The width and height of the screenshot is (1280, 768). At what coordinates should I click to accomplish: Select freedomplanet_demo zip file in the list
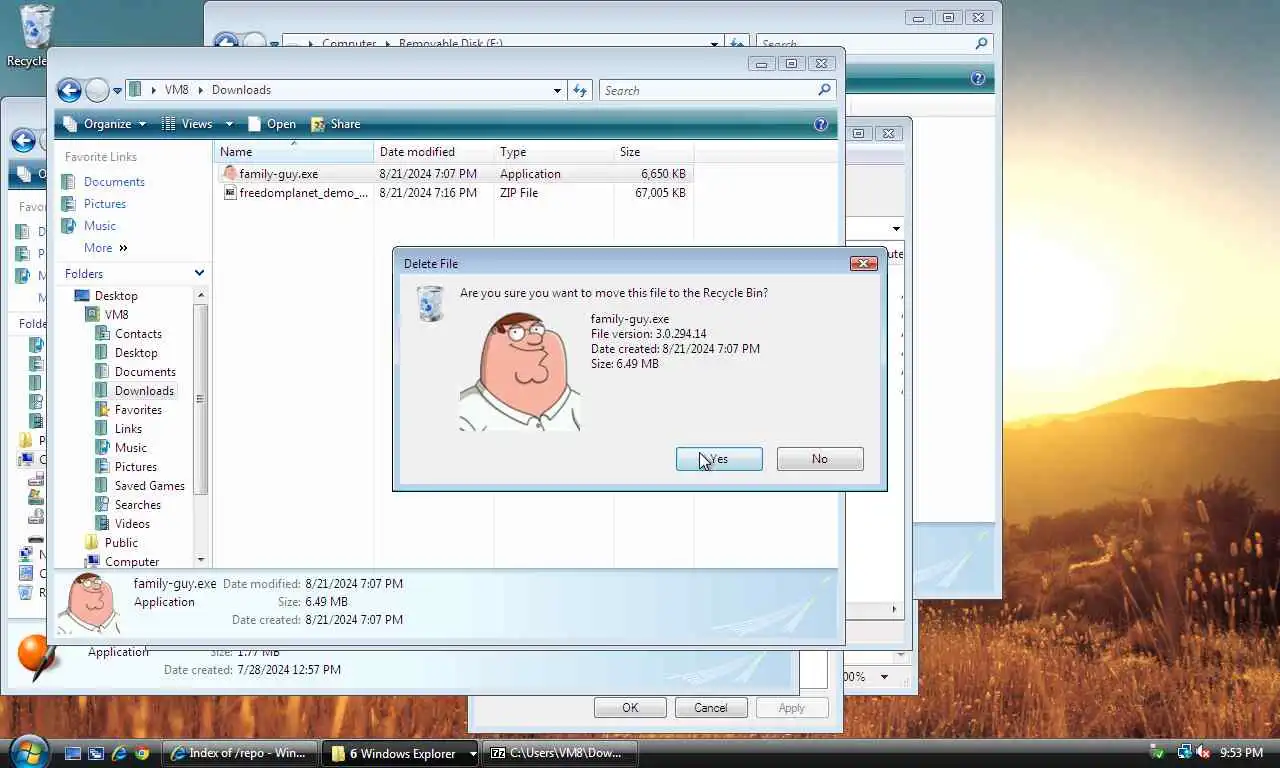(x=455, y=193)
